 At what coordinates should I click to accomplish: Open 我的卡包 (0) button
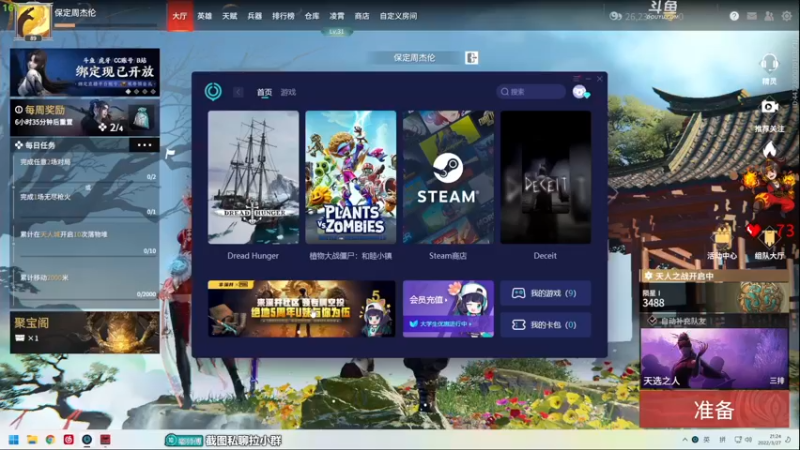tap(545, 325)
